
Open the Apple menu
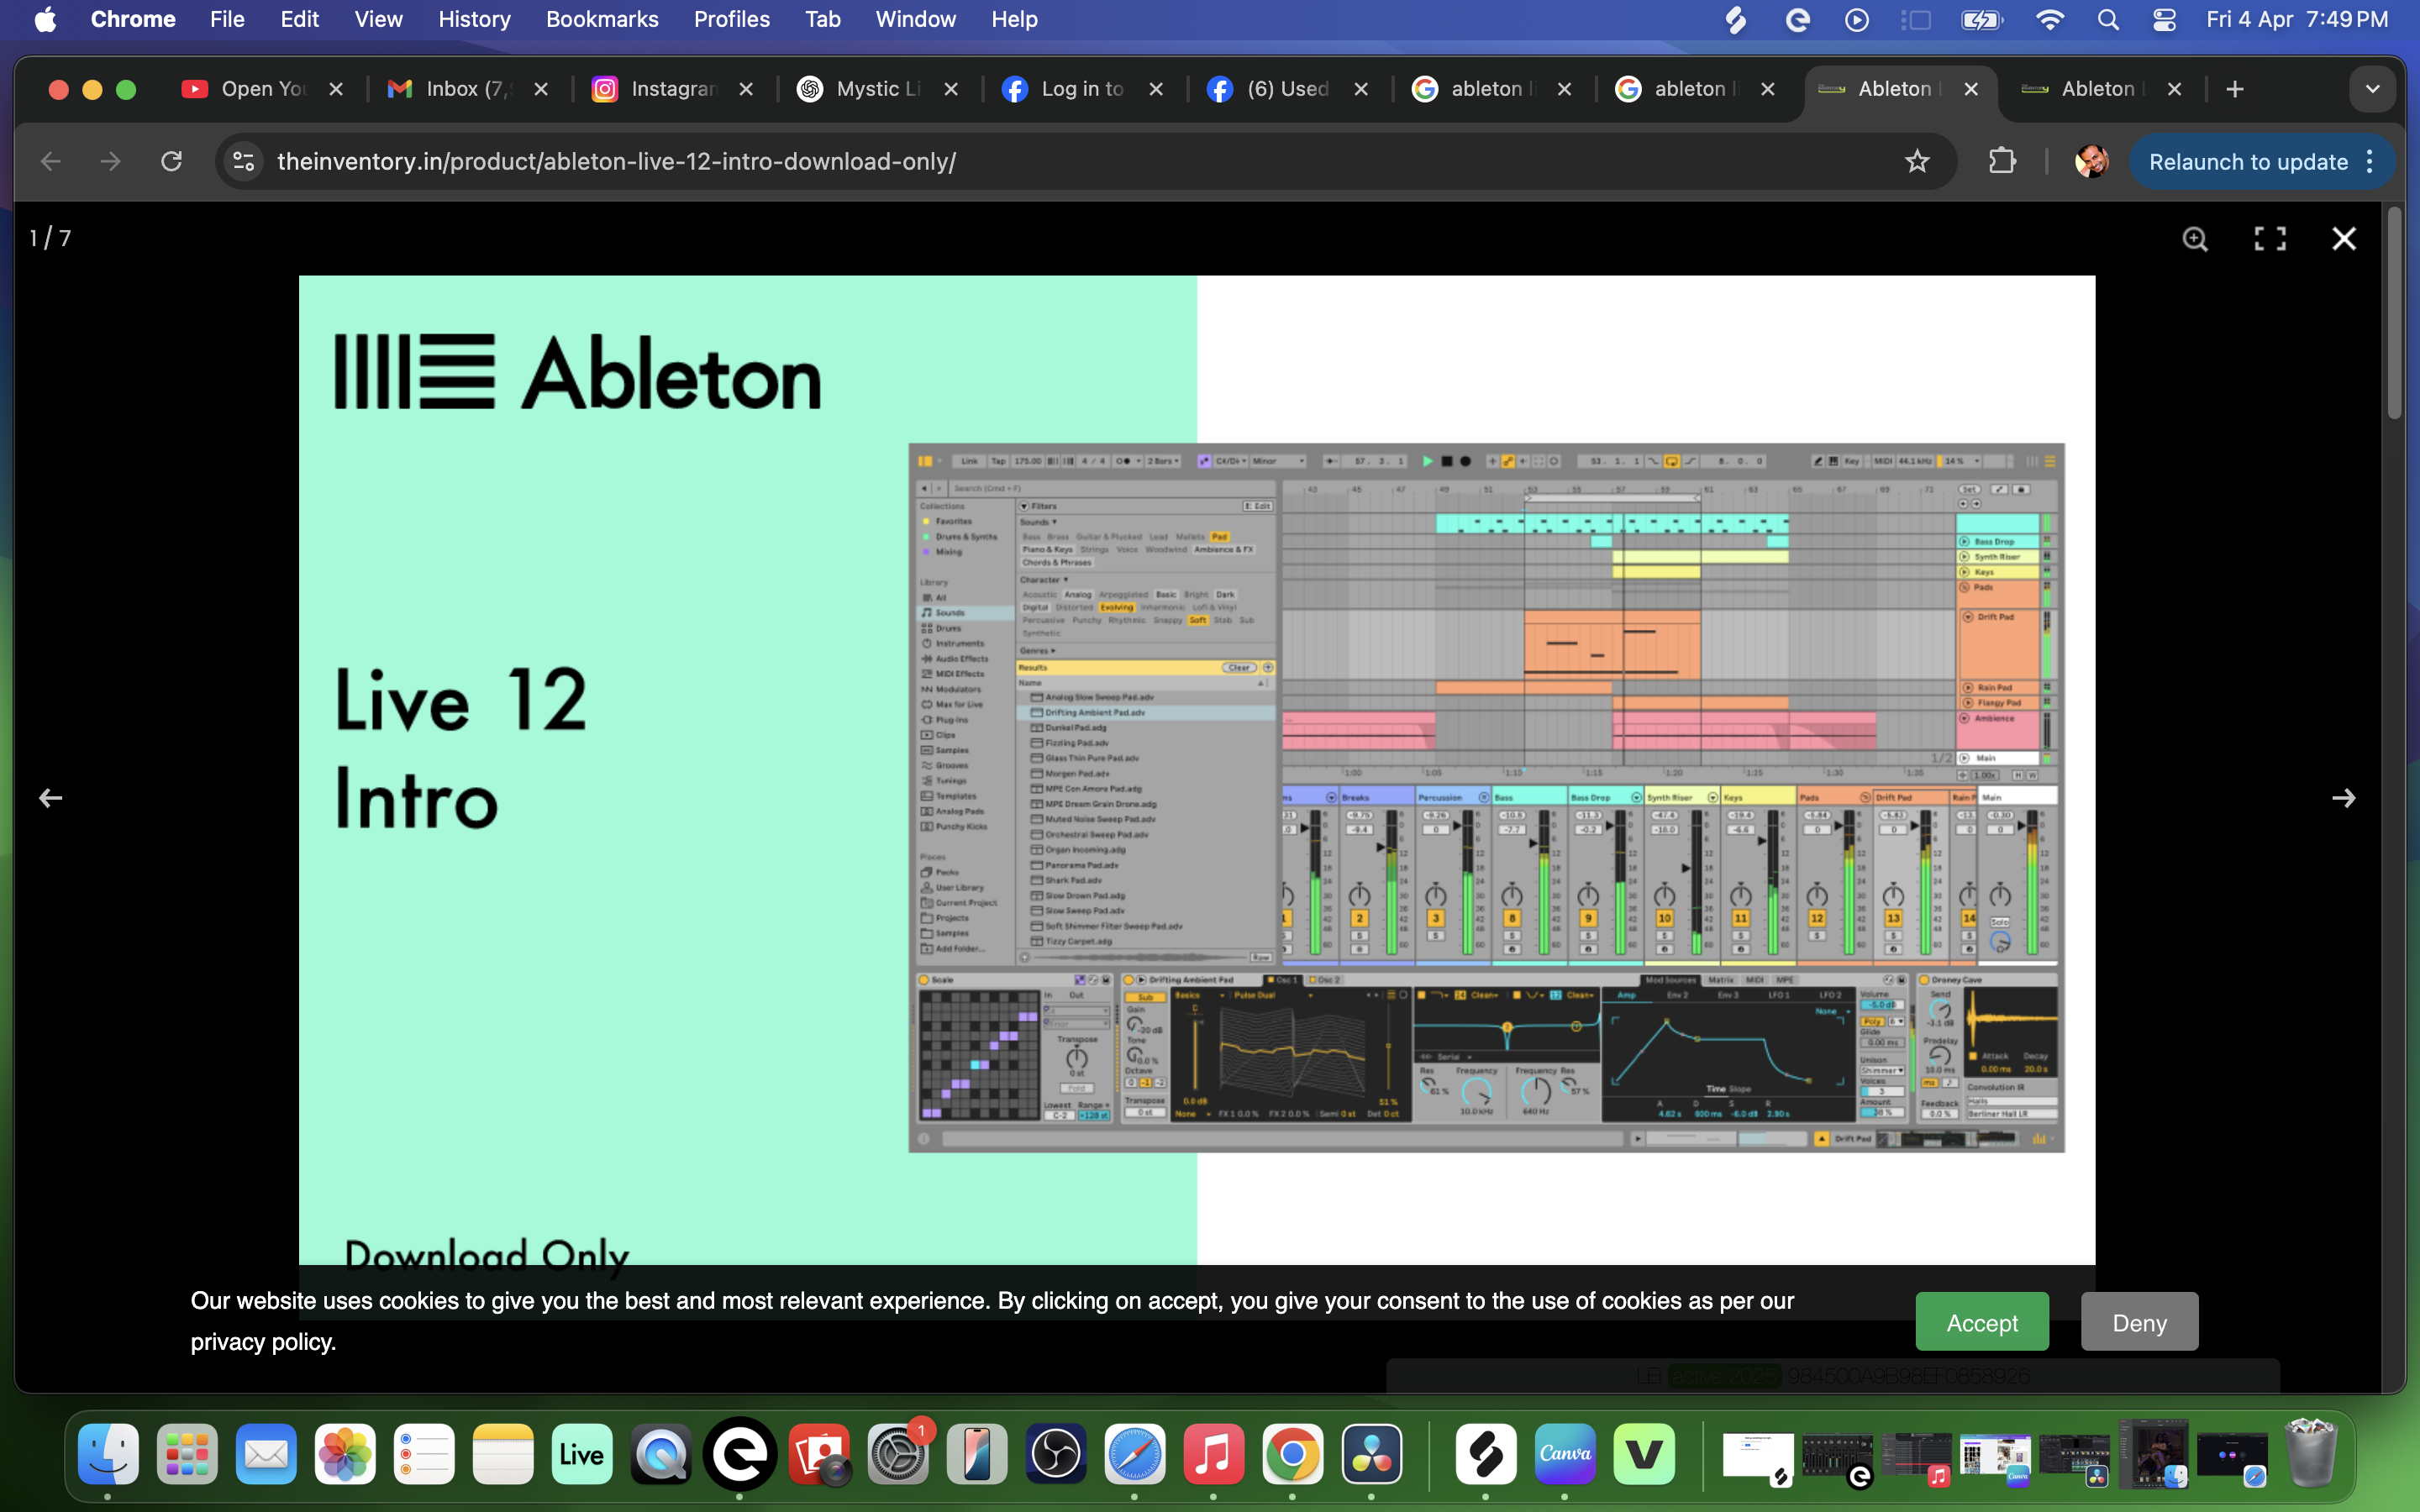tap(45, 19)
